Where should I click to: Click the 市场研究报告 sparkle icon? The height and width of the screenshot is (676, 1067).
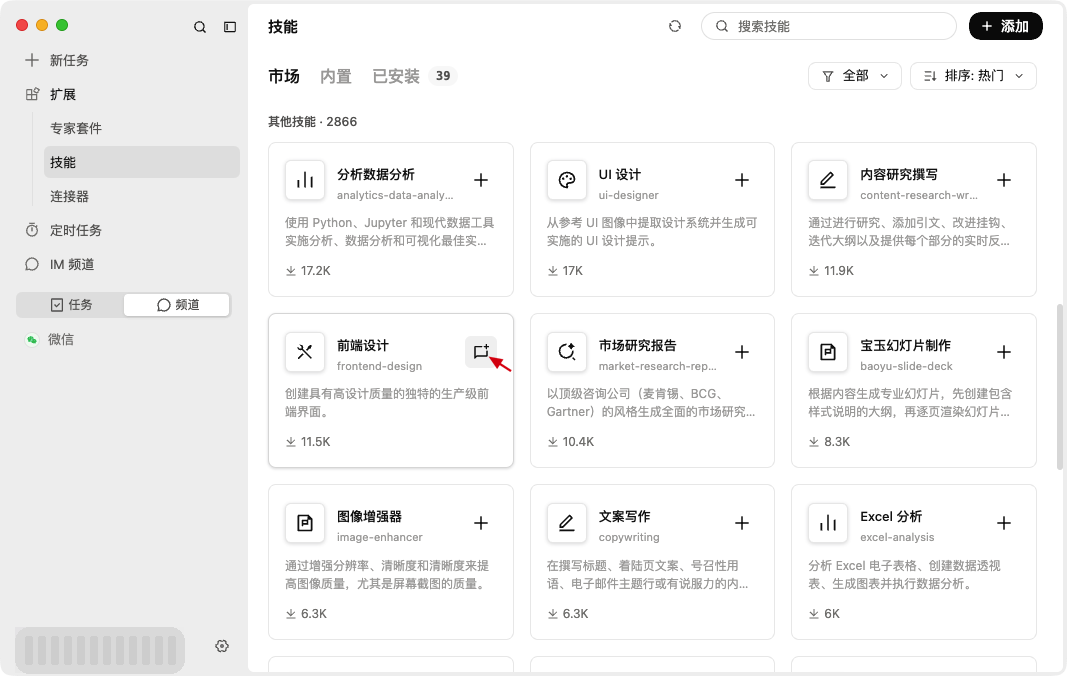pyautogui.click(x=567, y=352)
